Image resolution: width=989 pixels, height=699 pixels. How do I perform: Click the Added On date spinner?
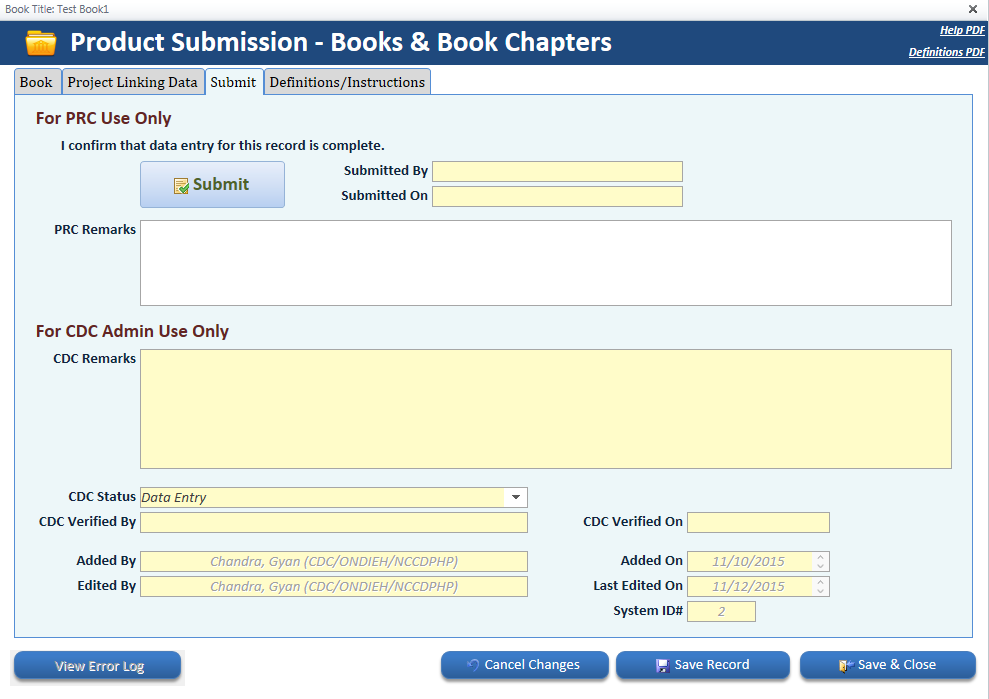[821, 561]
